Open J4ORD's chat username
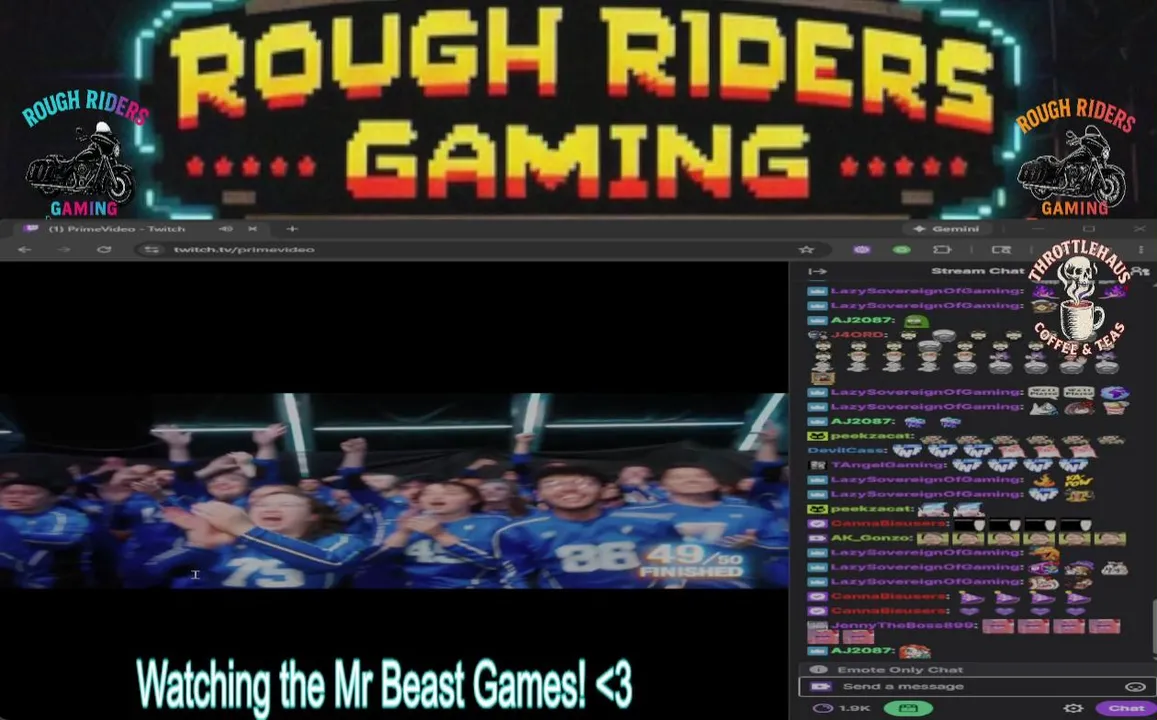 click(x=857, y=335)
